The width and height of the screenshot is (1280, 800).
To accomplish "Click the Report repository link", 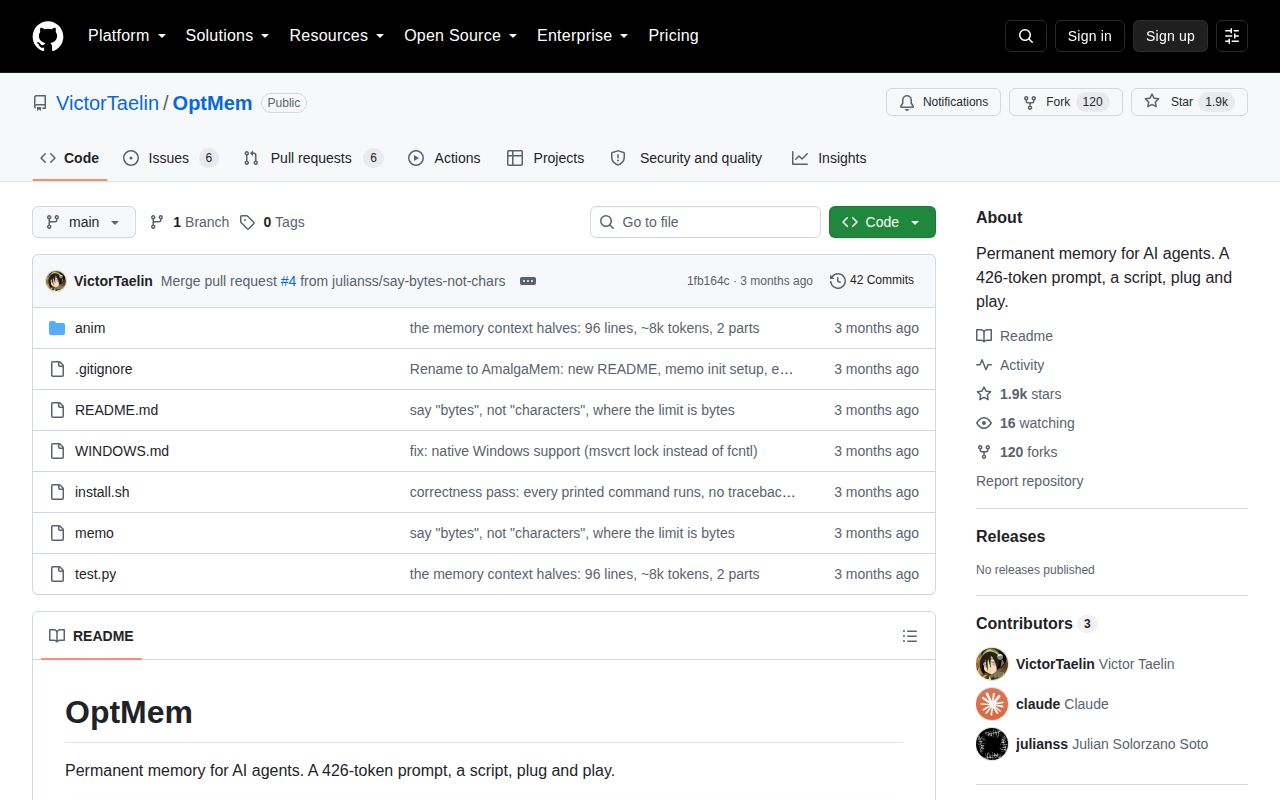I will pyautogui.click(x=1029, y=481).
